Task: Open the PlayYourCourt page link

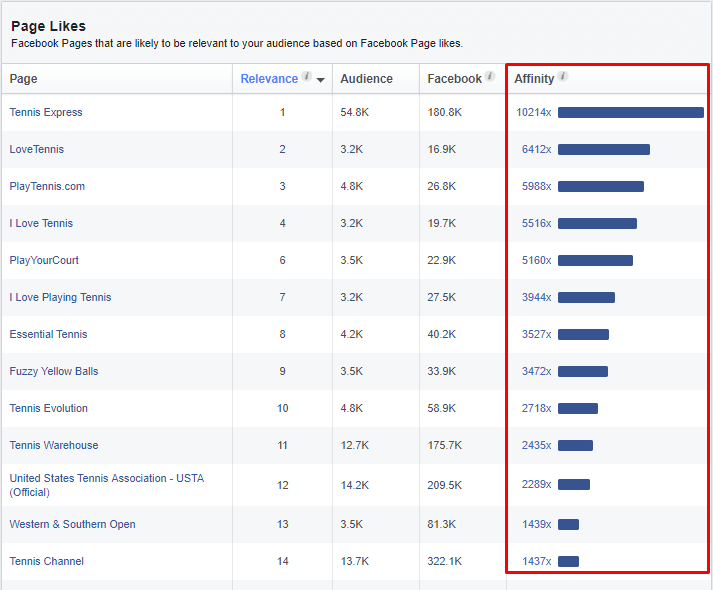Action: coord(44,260)
